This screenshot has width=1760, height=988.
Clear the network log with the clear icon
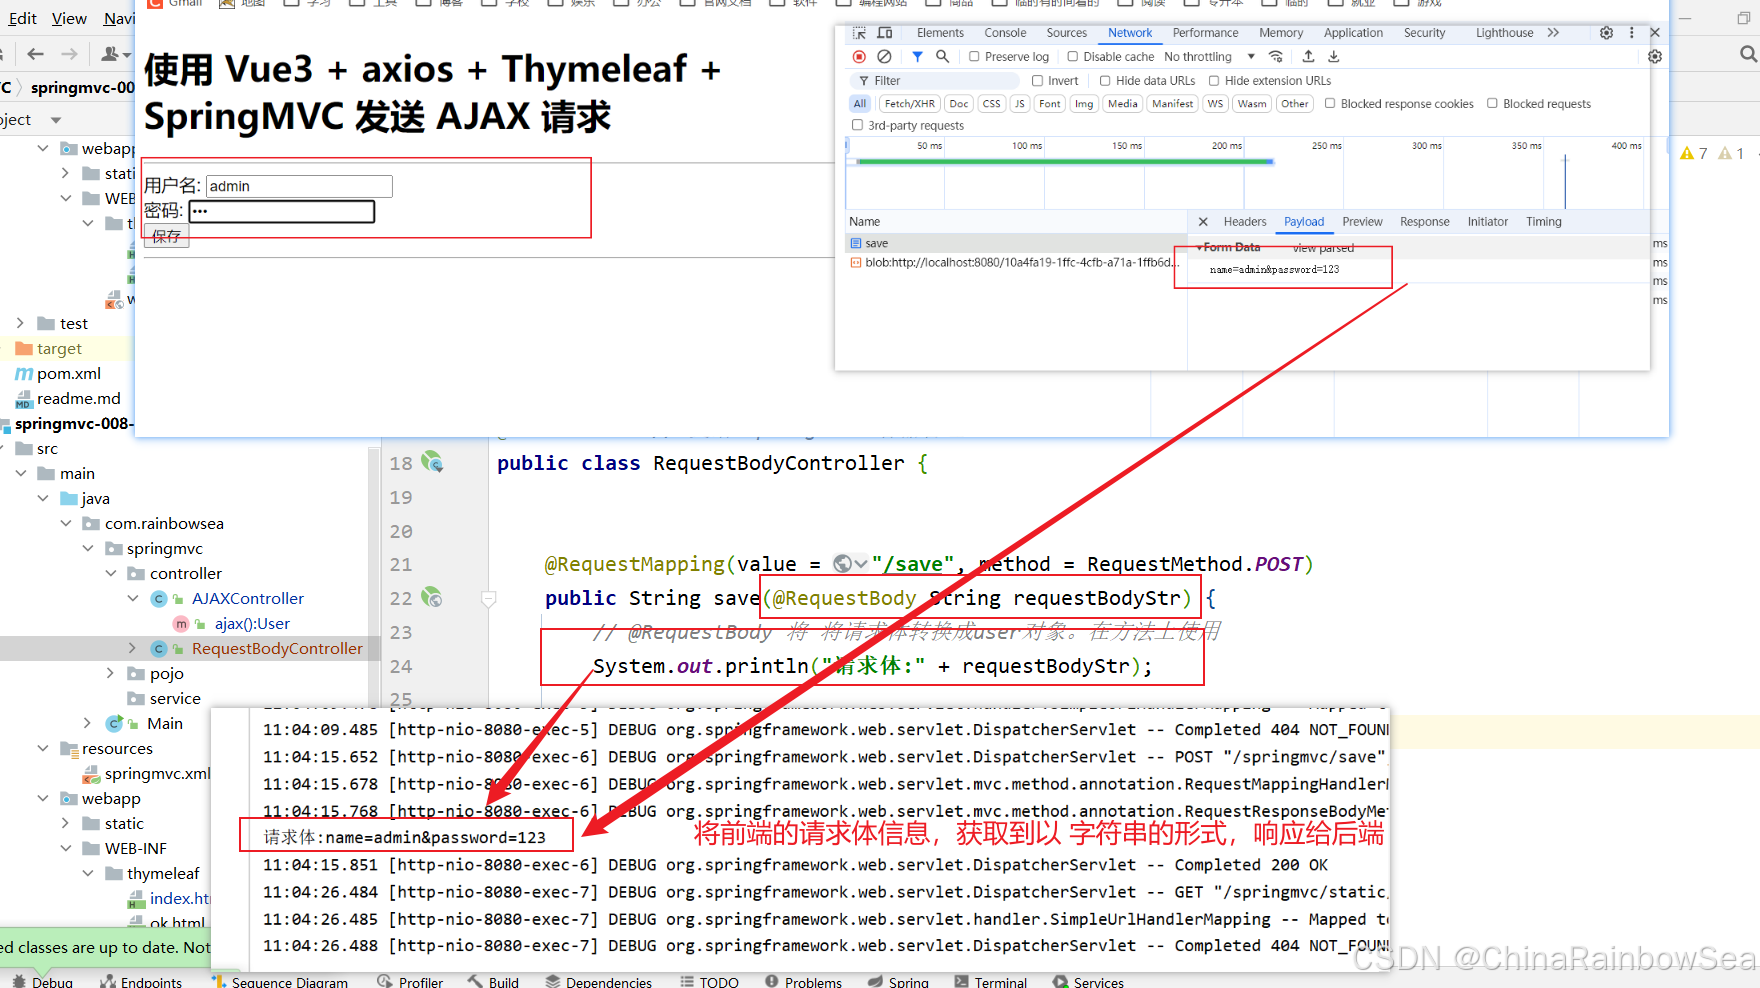pos(884,57)
